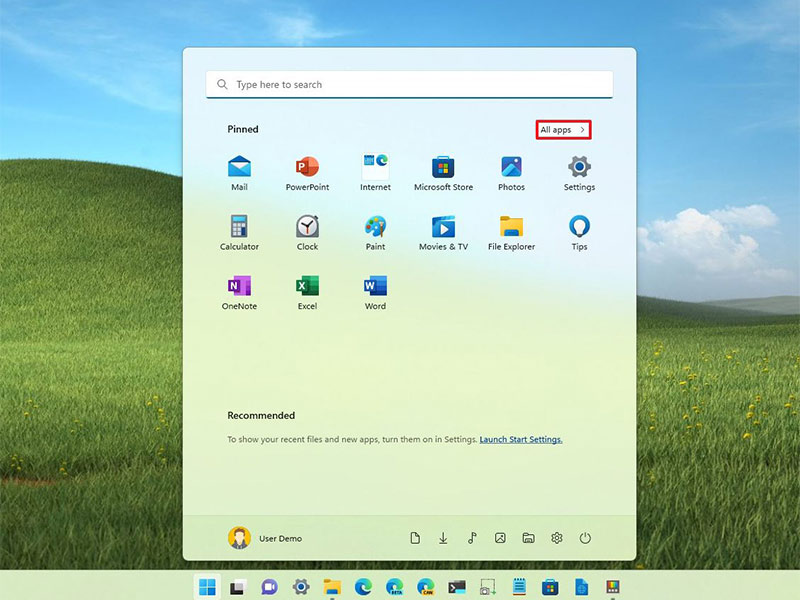Click the Recommended section heading

tap(261, 415)
